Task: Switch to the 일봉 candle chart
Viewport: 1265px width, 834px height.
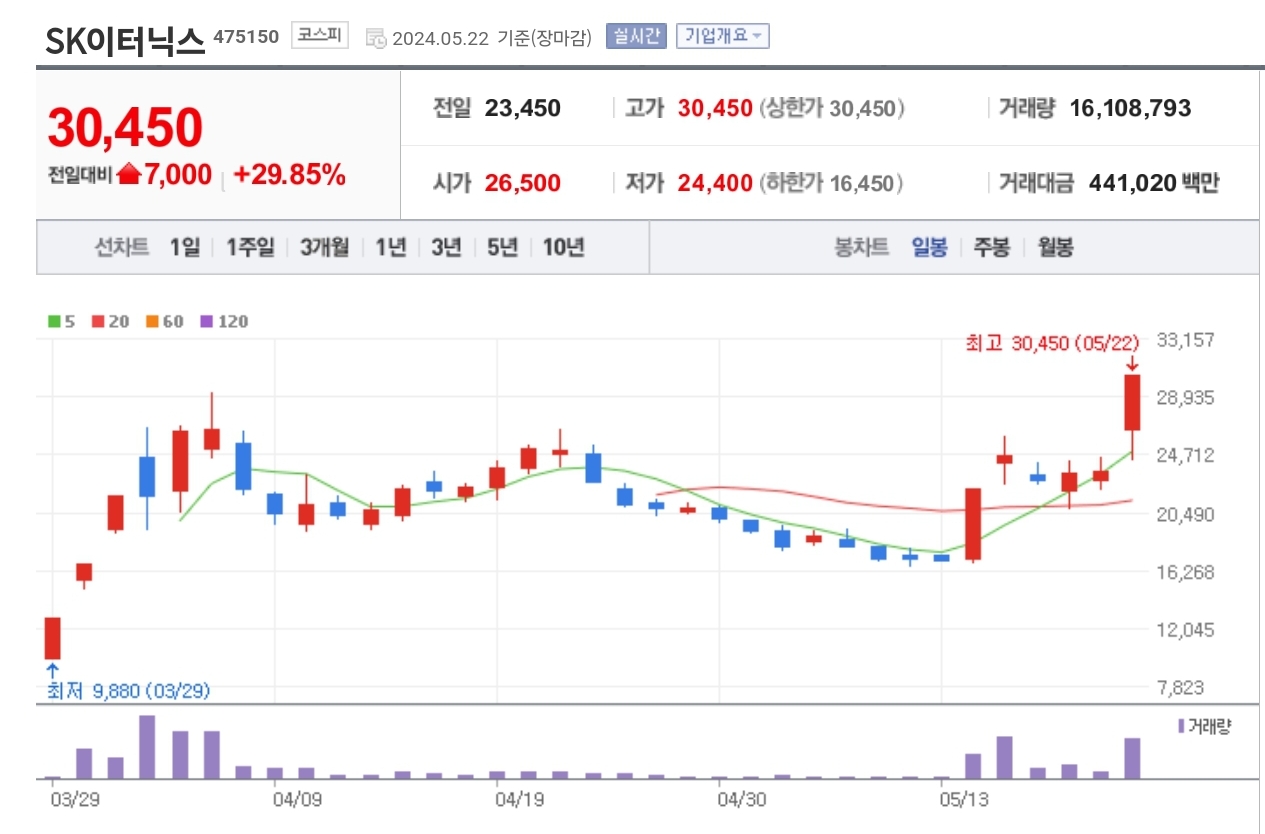Action: tap(929, 247)
